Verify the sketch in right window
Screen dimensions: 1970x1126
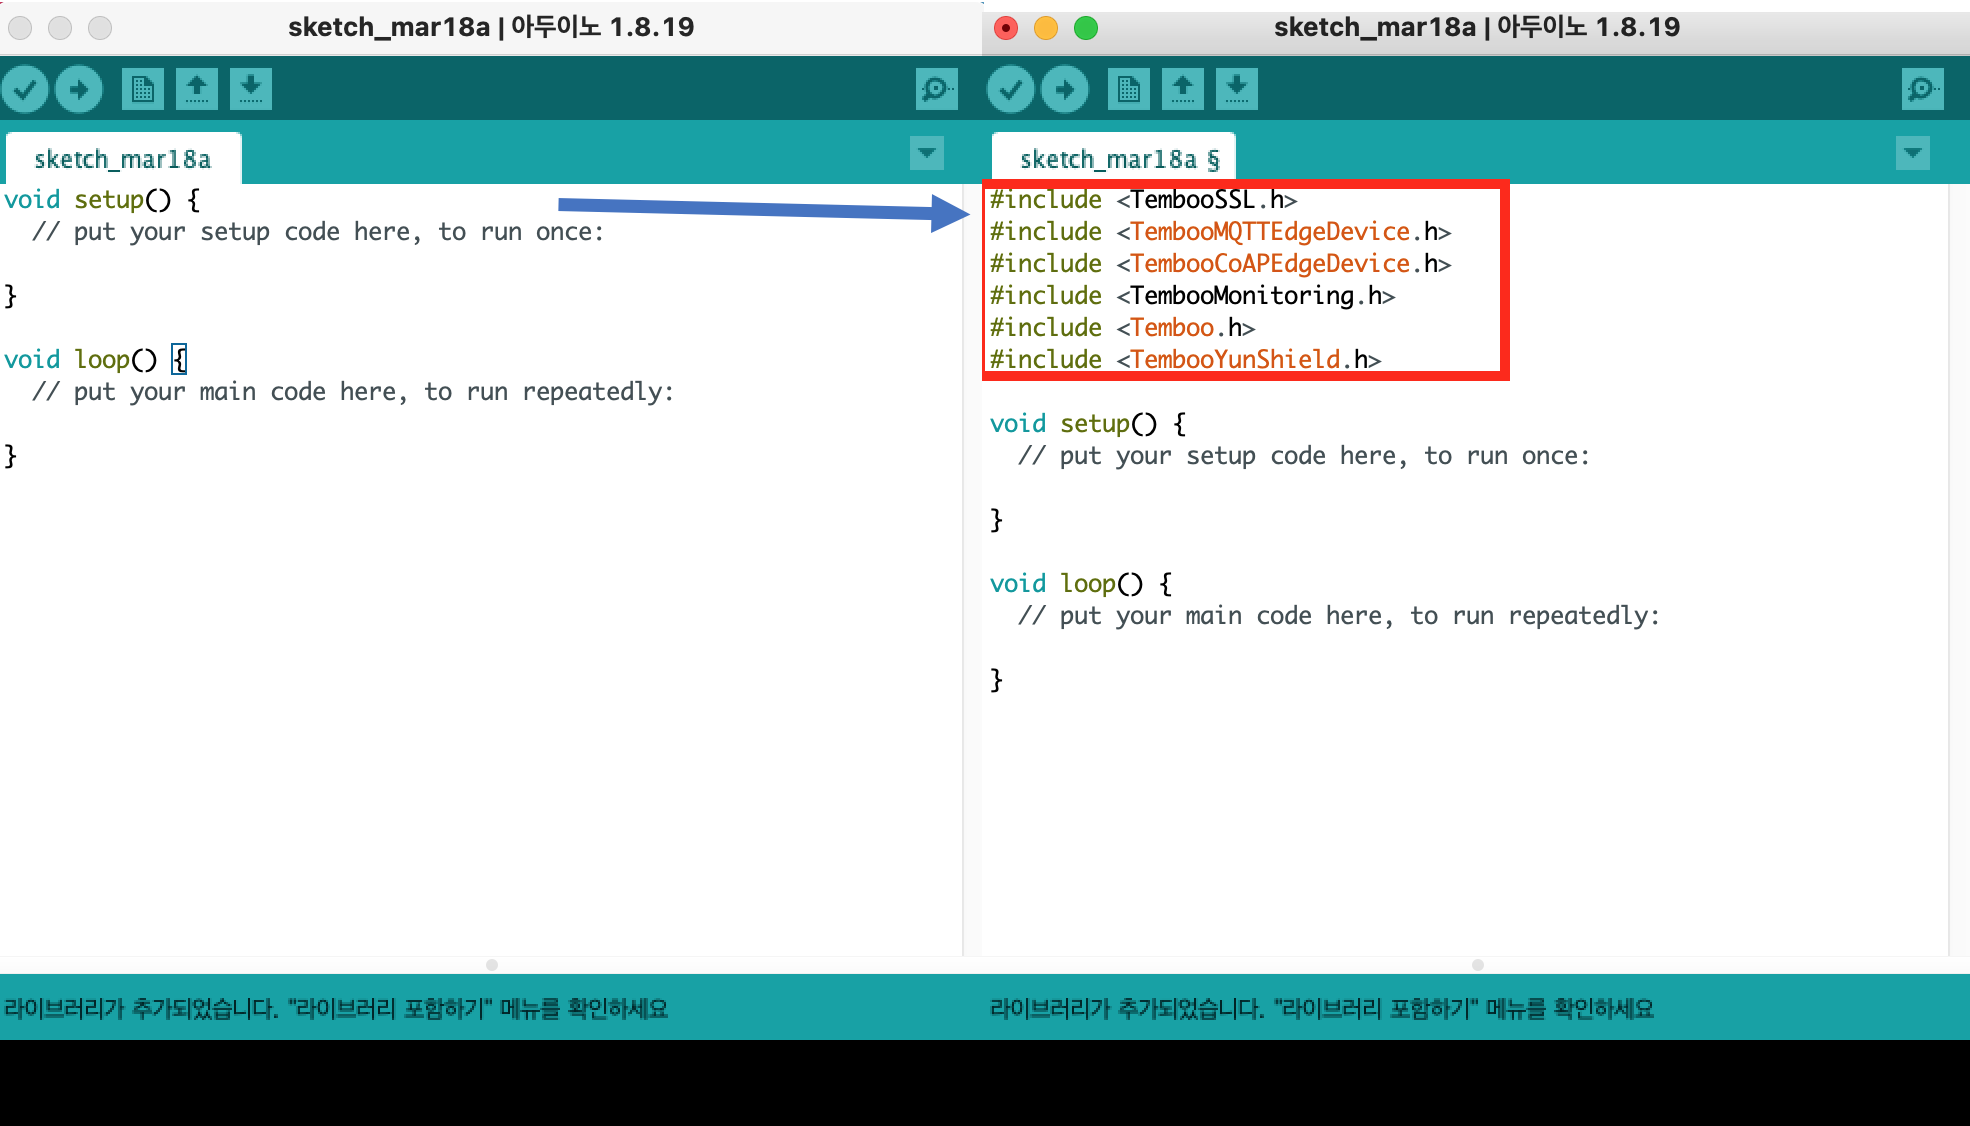[1010, 89]
